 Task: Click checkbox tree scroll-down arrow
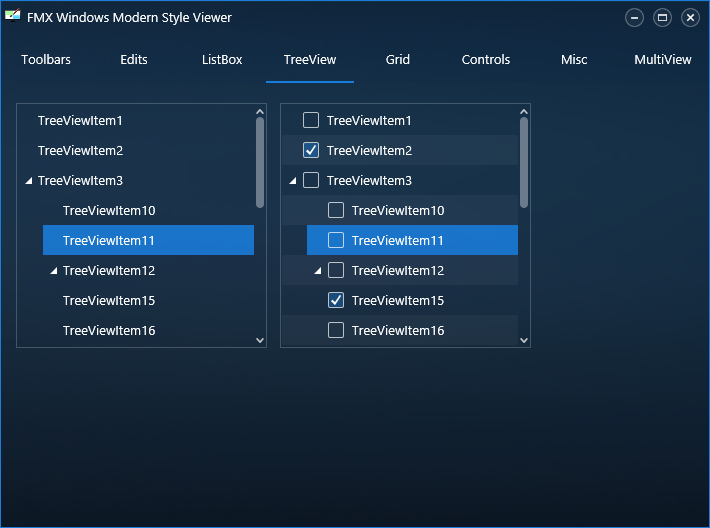(524, 340)
